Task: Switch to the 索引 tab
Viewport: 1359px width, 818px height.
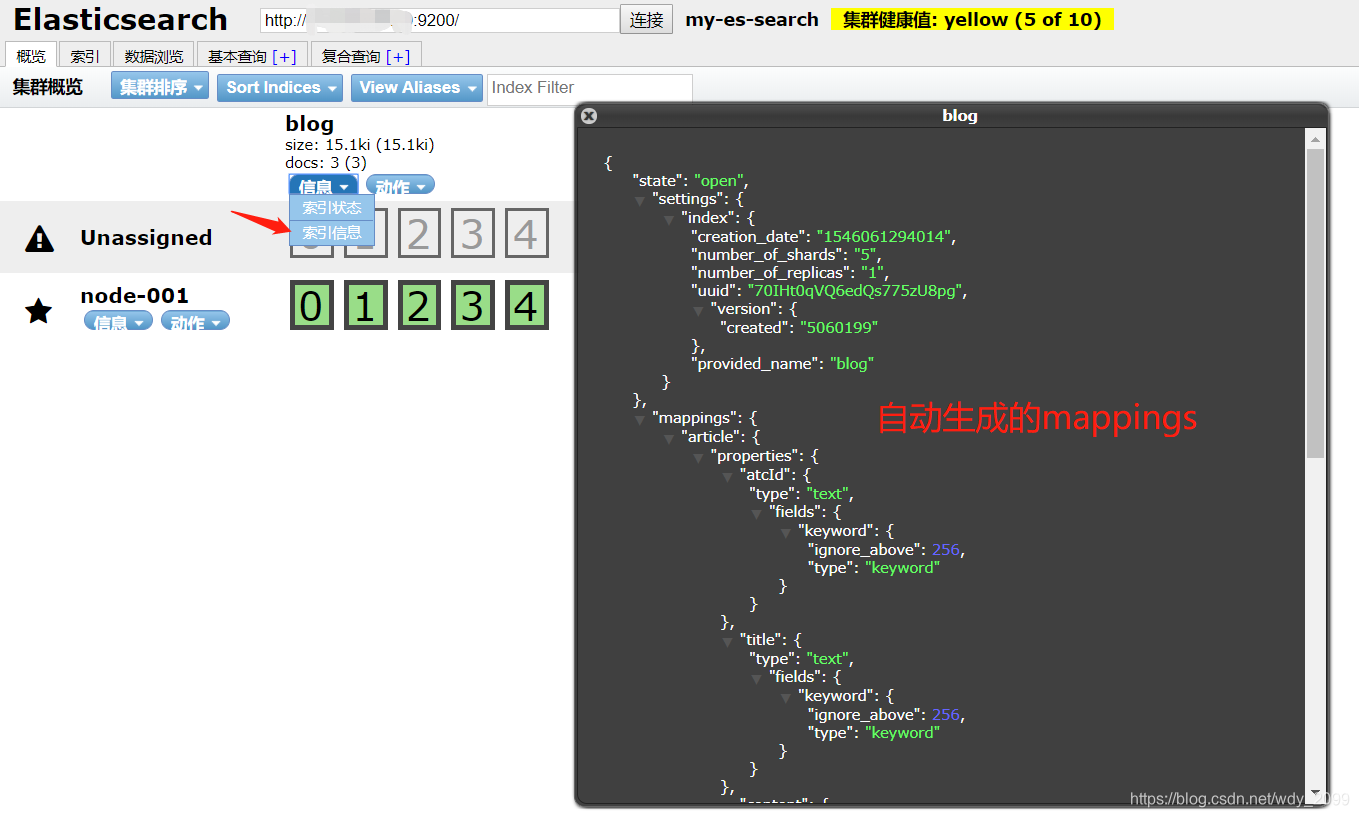Action: pyautogui.click(x=85, y=56)
